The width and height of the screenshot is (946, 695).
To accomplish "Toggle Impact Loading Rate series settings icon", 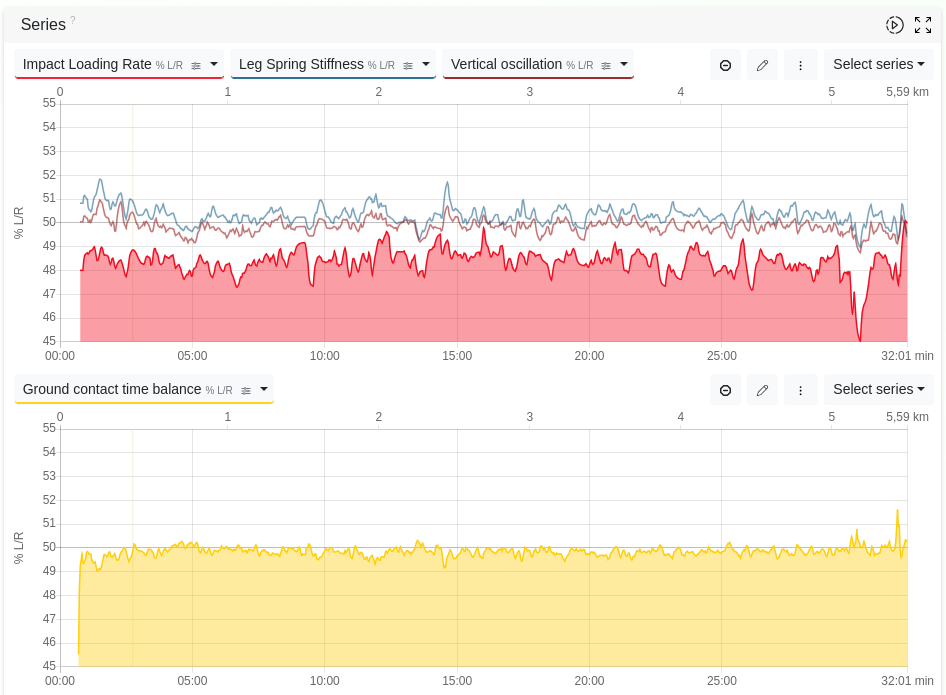I will (x=196, y=65).
